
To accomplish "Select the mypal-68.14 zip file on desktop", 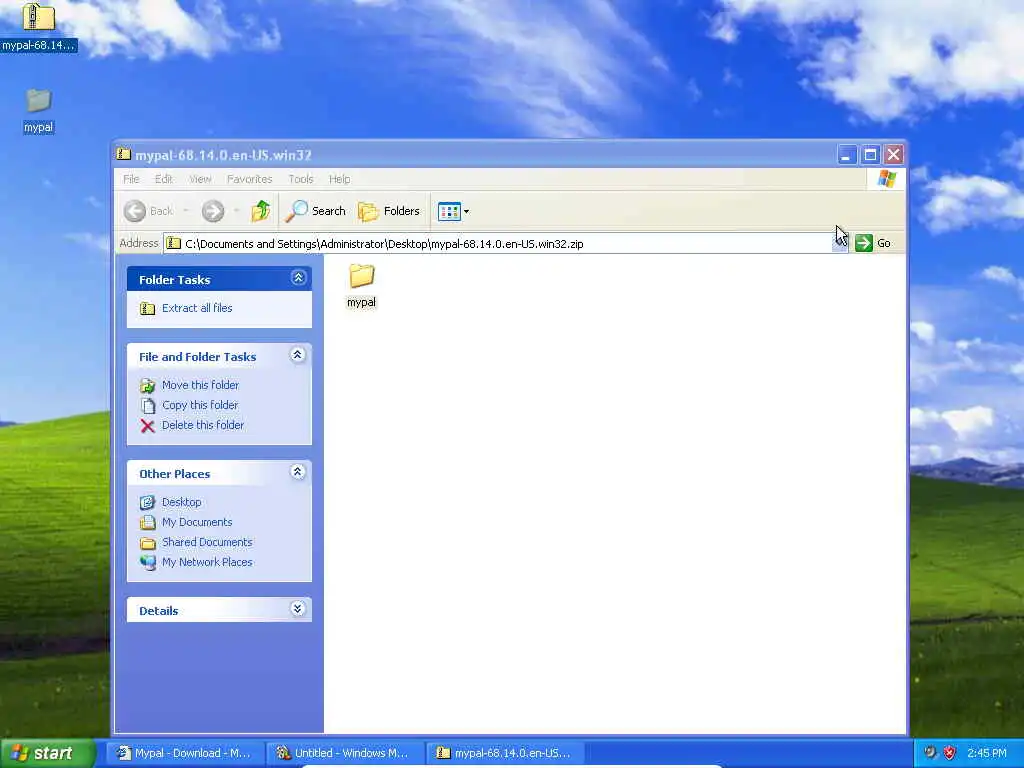I will (39, 26).
